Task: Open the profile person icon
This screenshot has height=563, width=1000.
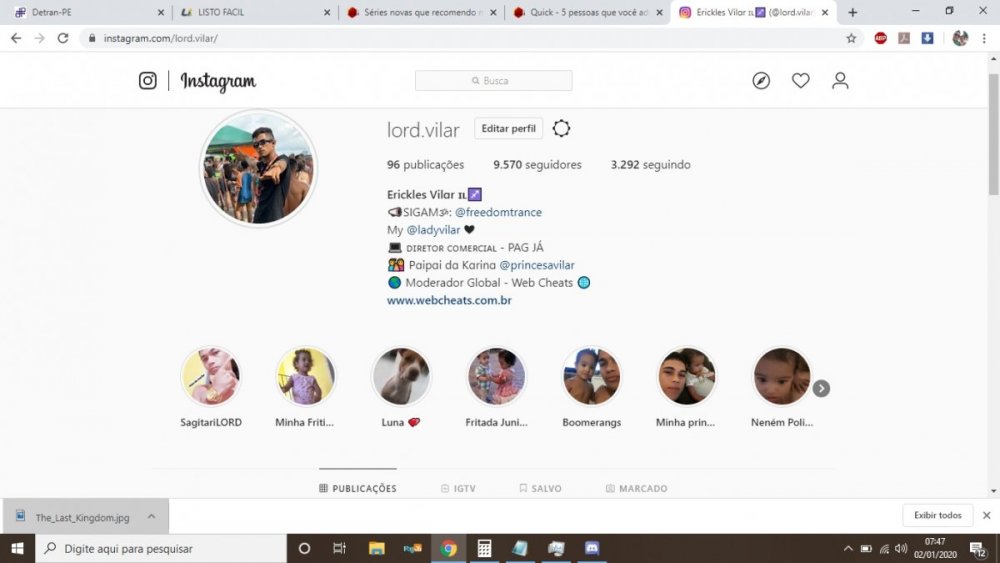Action: click(840, 80)
